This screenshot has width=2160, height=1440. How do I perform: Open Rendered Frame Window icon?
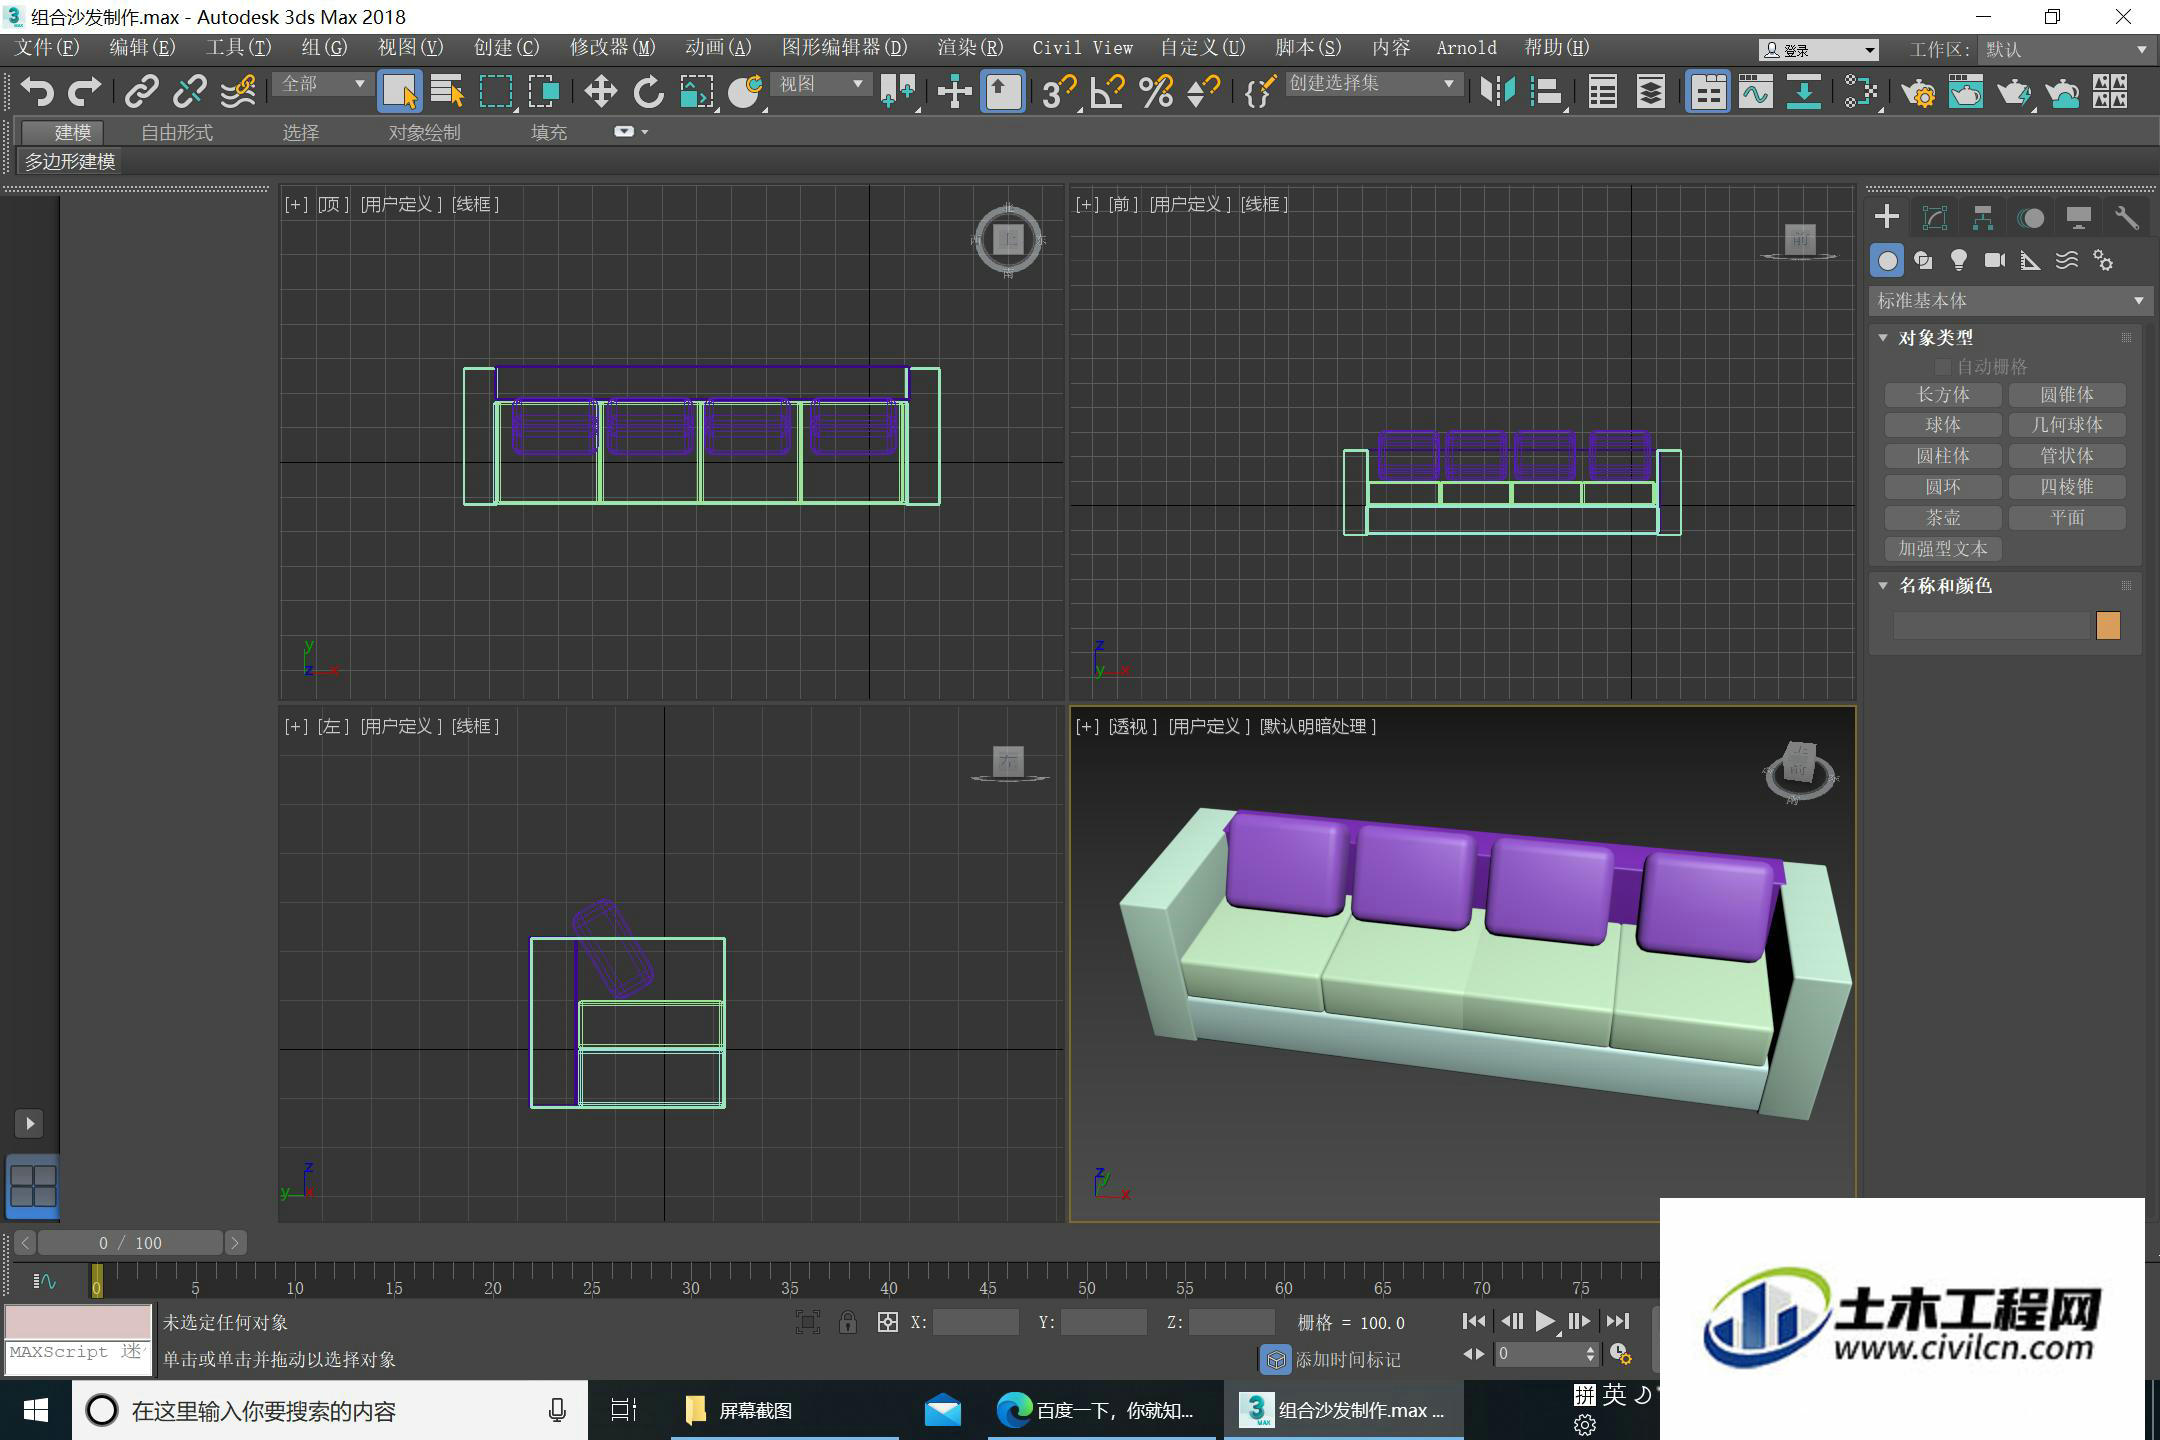(1966, 91)
